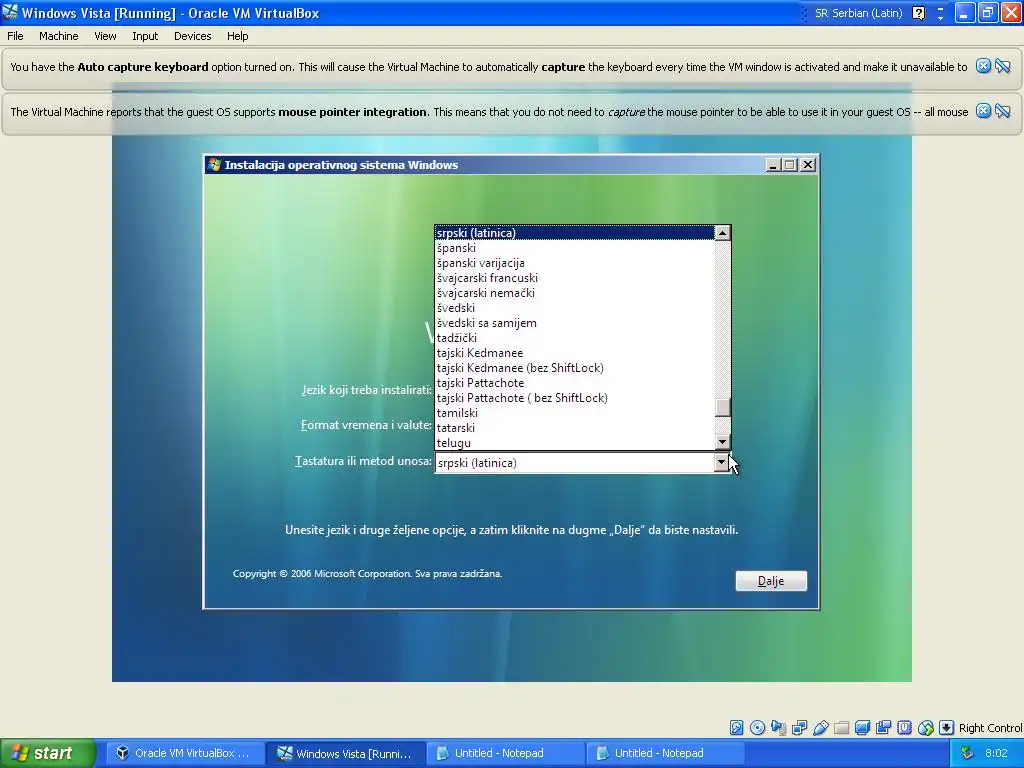Click the language bar help icon
The width and height of the screenshot is (1024, 768).
click(918, 13)
